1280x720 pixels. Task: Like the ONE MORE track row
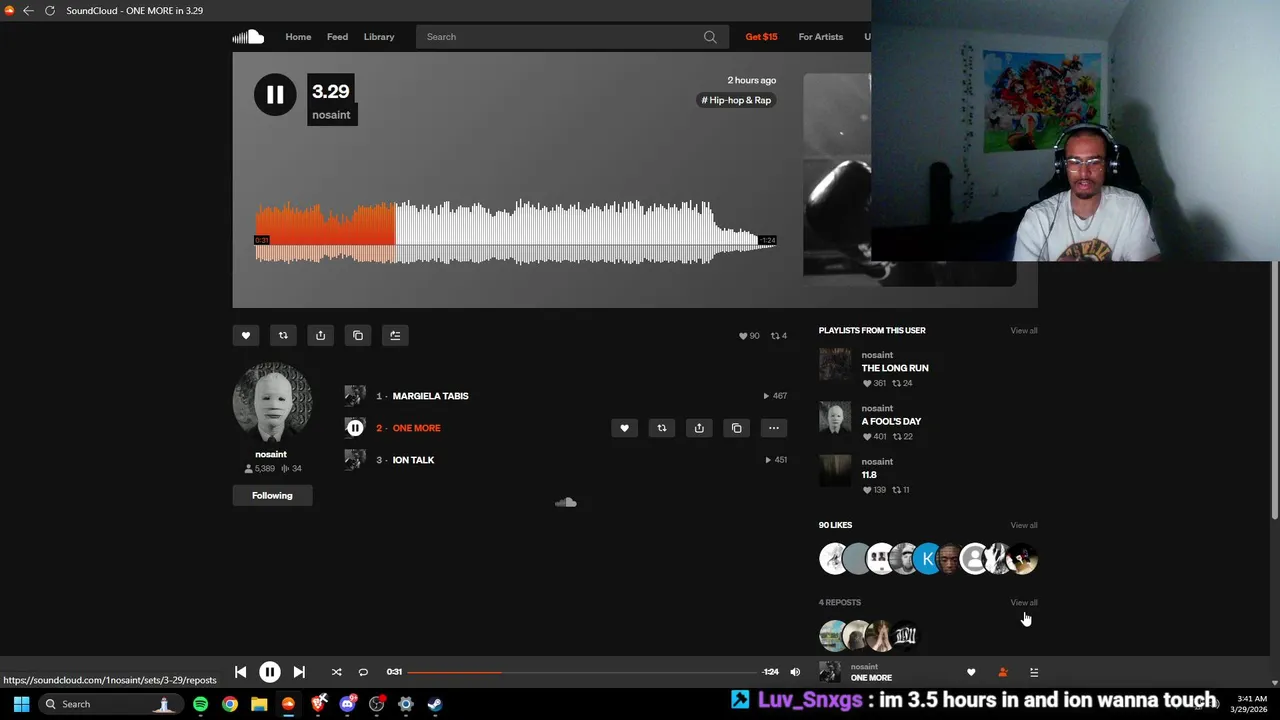point(624,428)
